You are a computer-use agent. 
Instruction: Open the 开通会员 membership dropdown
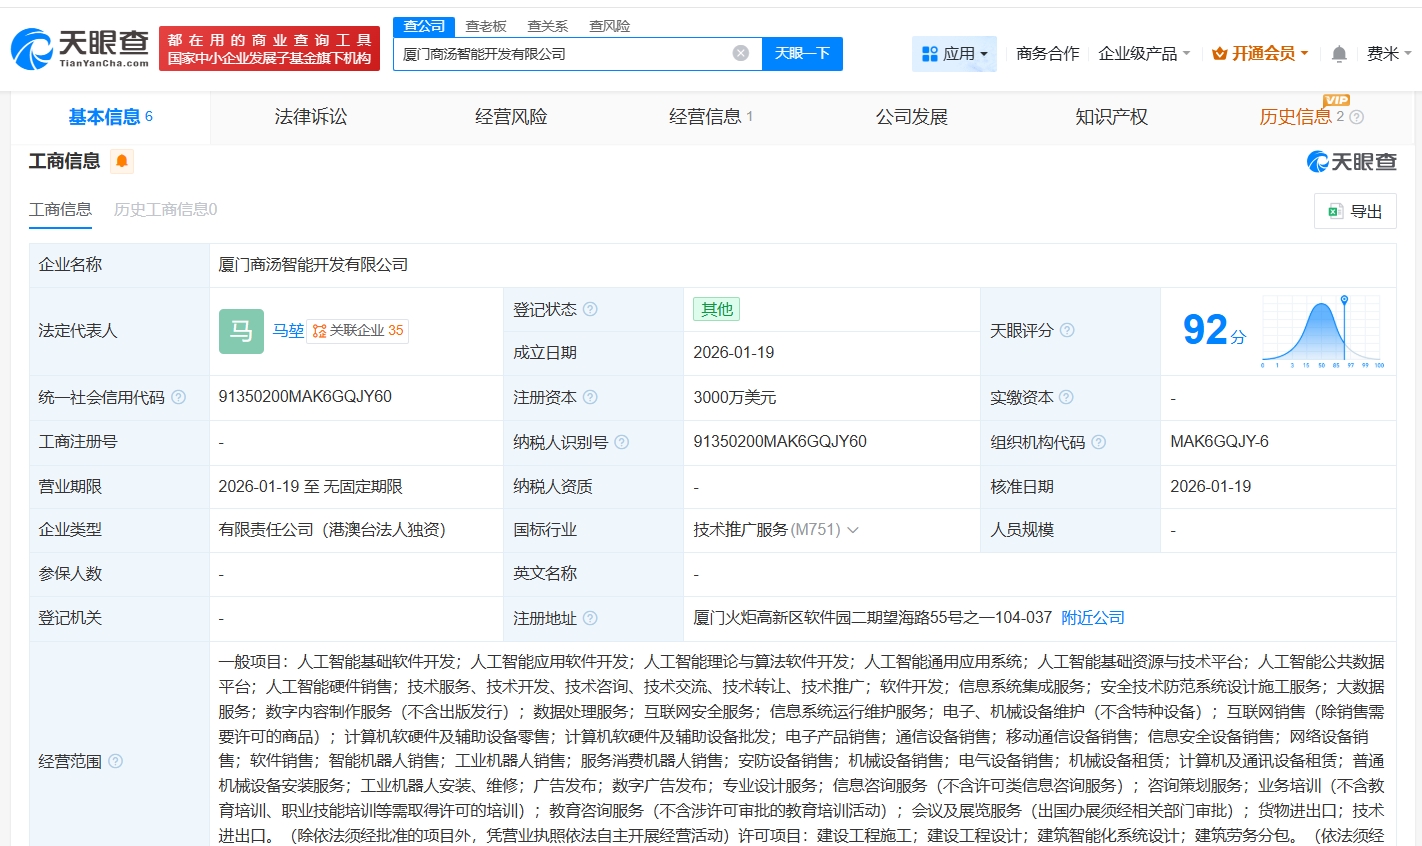coord(1260,54)
